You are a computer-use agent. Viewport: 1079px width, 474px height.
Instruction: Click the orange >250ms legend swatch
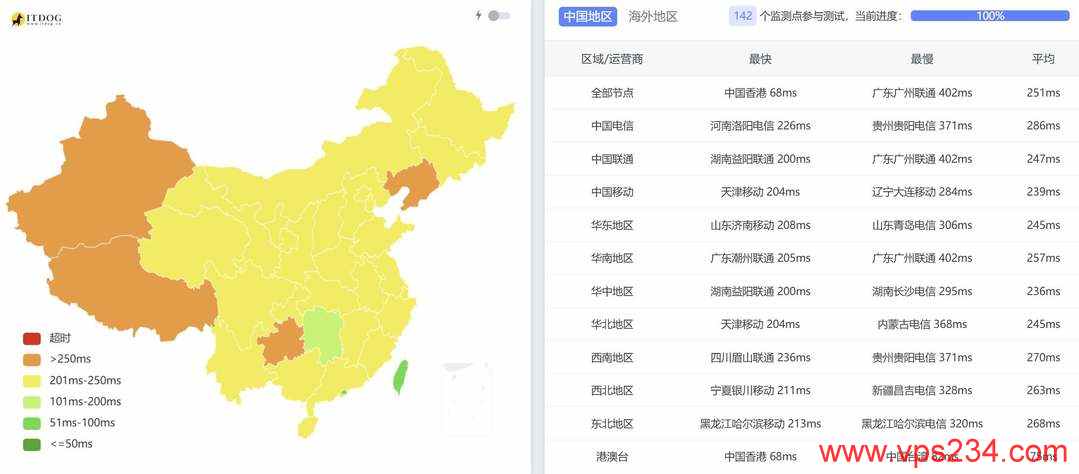tap(32, 360)
